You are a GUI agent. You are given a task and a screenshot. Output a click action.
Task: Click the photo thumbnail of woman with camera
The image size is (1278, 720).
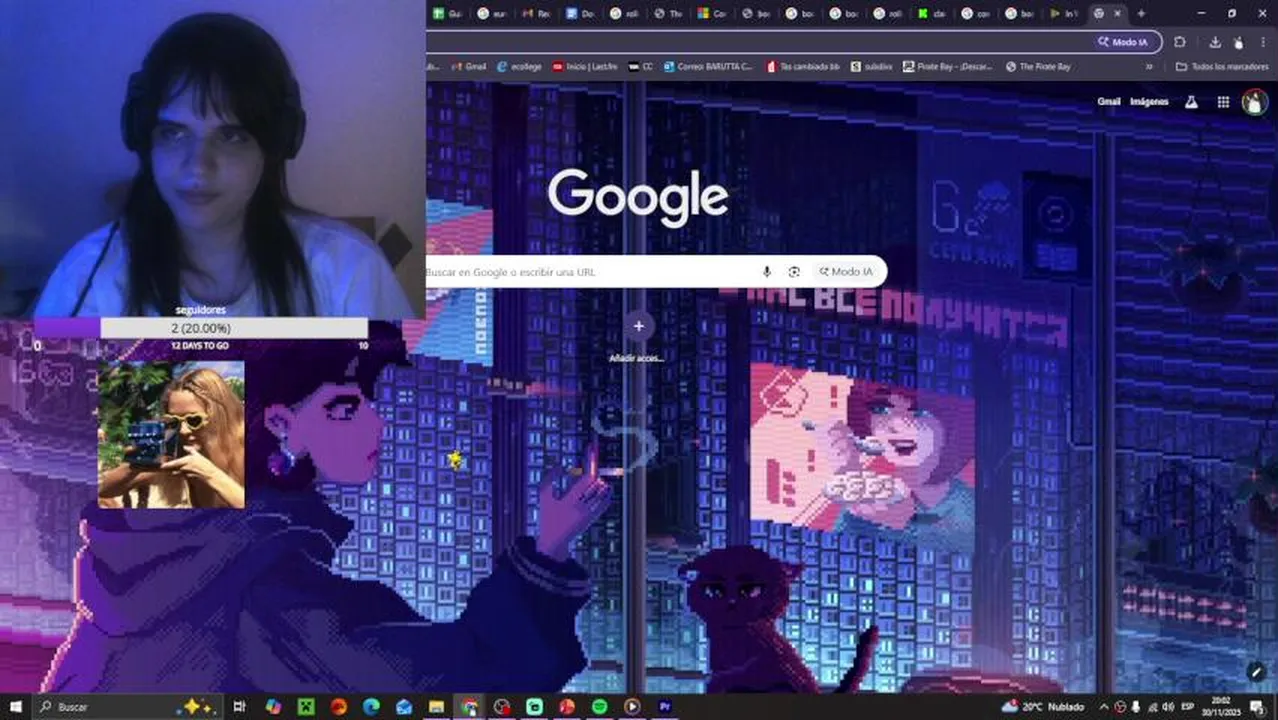[171, 435]
